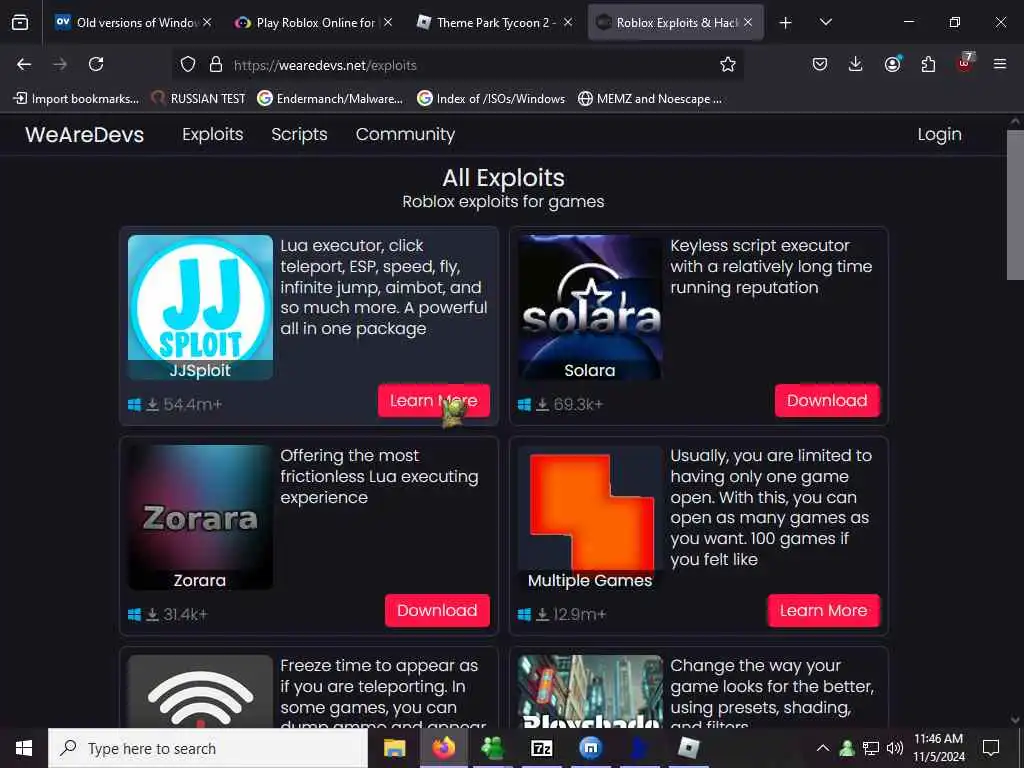Open the tracking protection shield icon
The height and width of the screenshot is (768, 1024).
pos(188,64)
